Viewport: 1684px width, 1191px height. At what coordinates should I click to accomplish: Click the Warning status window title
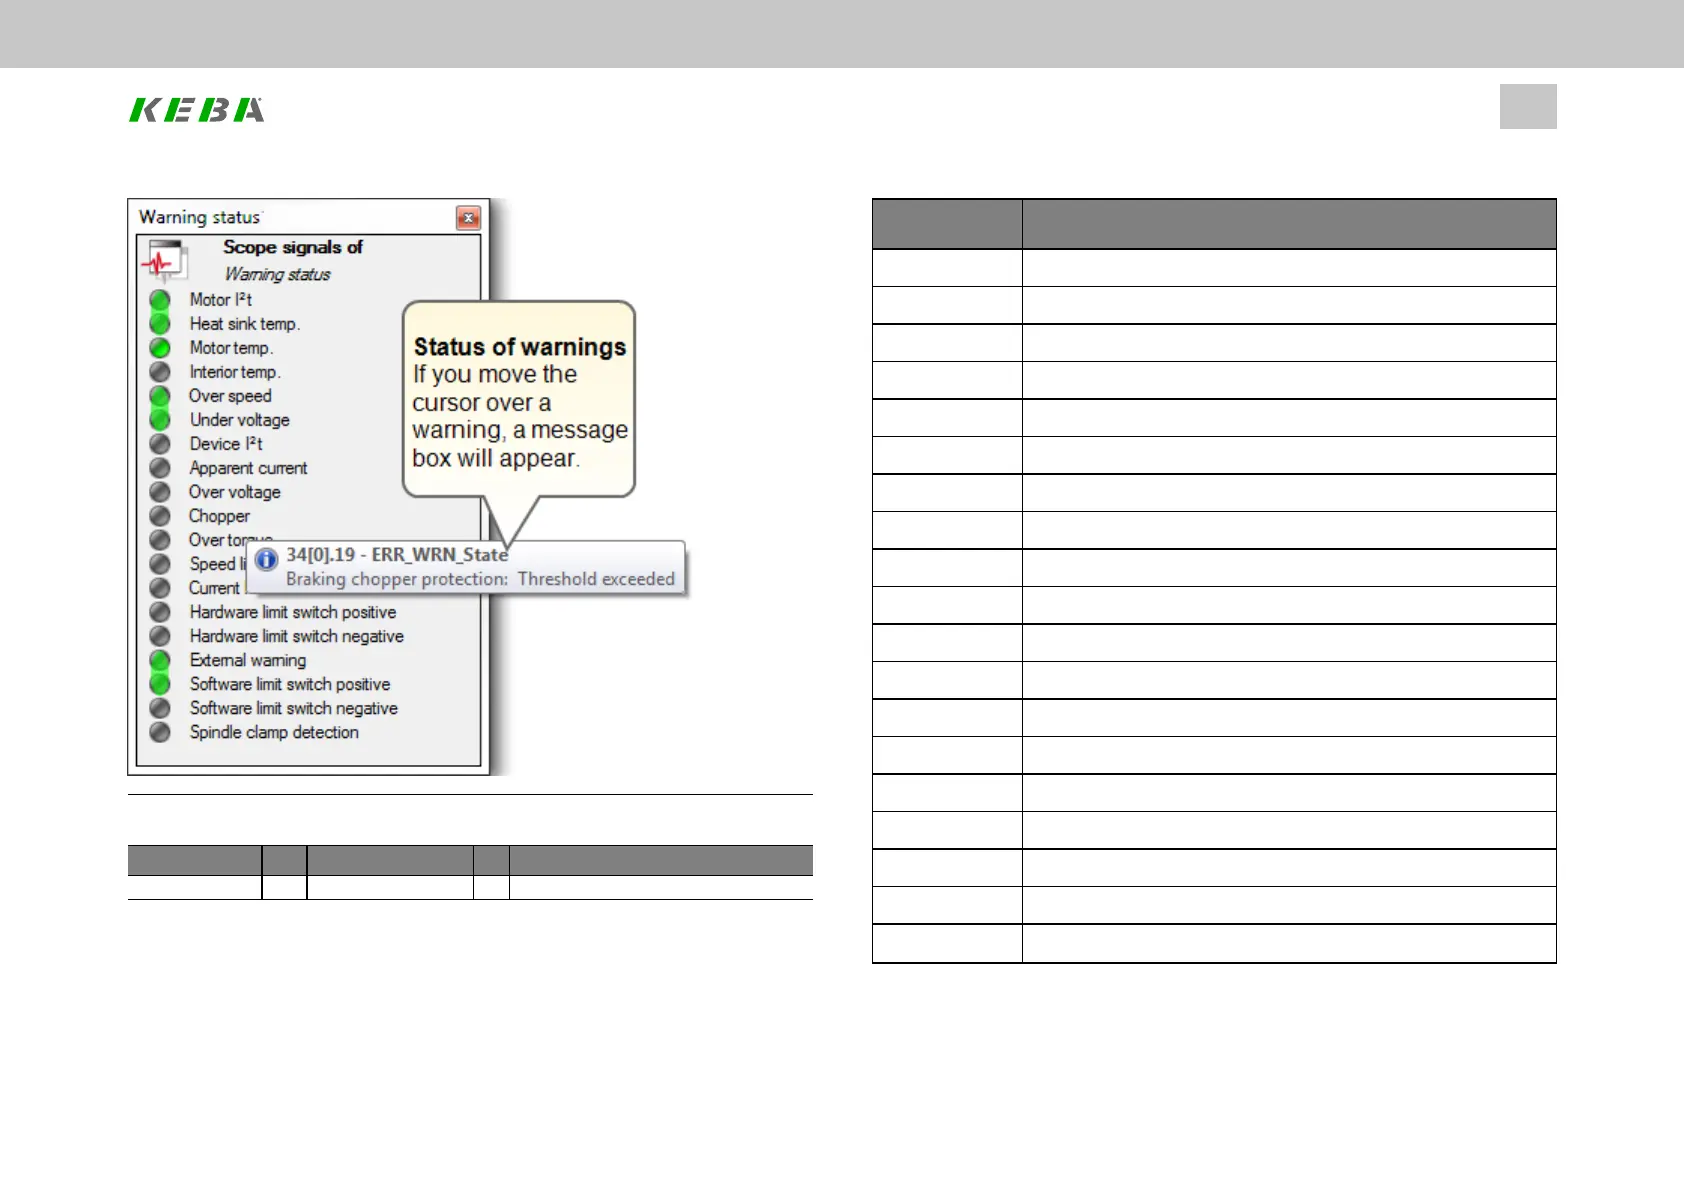click(x=200, y=217)
